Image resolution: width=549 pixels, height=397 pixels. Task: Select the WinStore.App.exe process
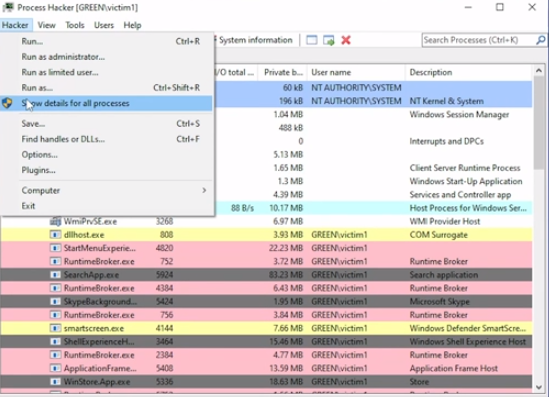(266, 382)
